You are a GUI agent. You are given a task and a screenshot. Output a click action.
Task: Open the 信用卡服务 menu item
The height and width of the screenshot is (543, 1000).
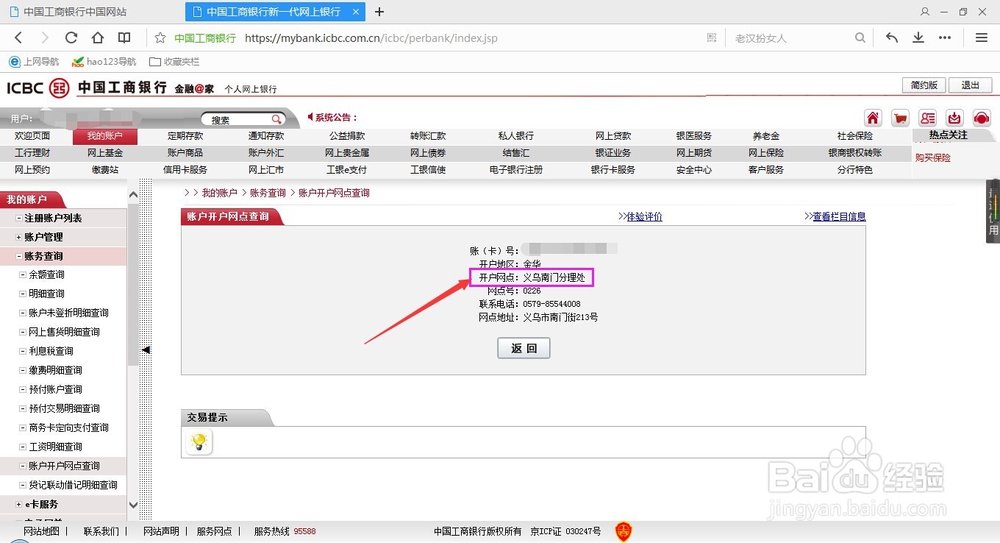coord(185,170)
